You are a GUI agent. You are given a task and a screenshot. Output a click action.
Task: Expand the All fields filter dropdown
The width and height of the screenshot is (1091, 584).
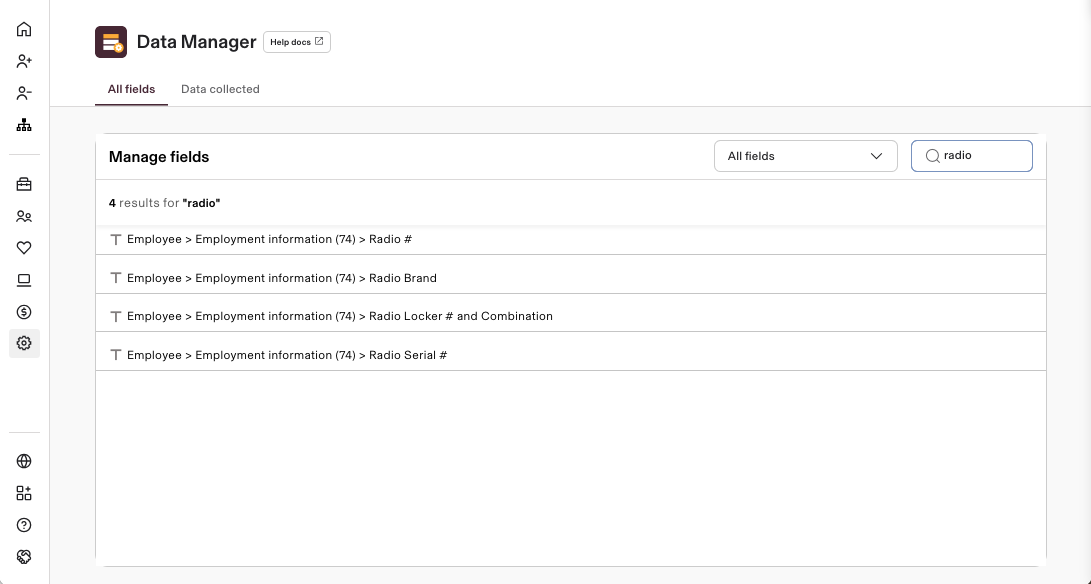[x=805, y=156]
